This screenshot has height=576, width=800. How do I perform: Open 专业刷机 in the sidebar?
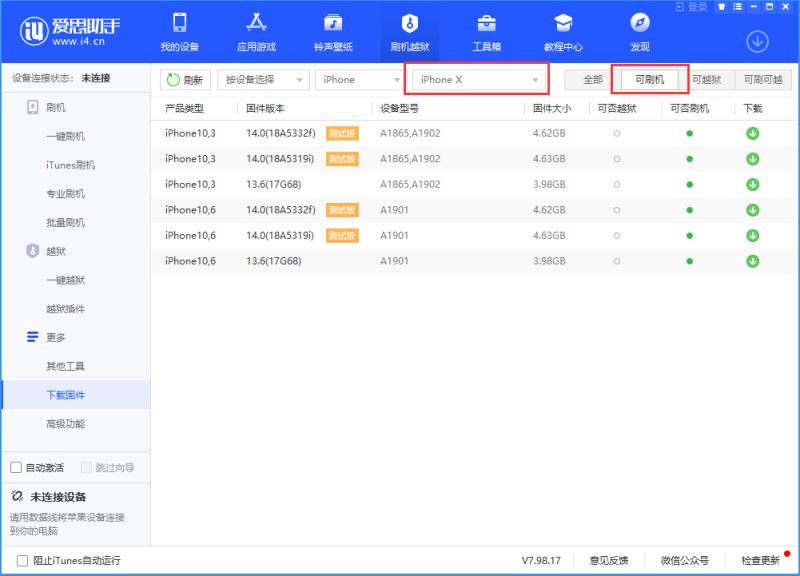tap(65, 193)
